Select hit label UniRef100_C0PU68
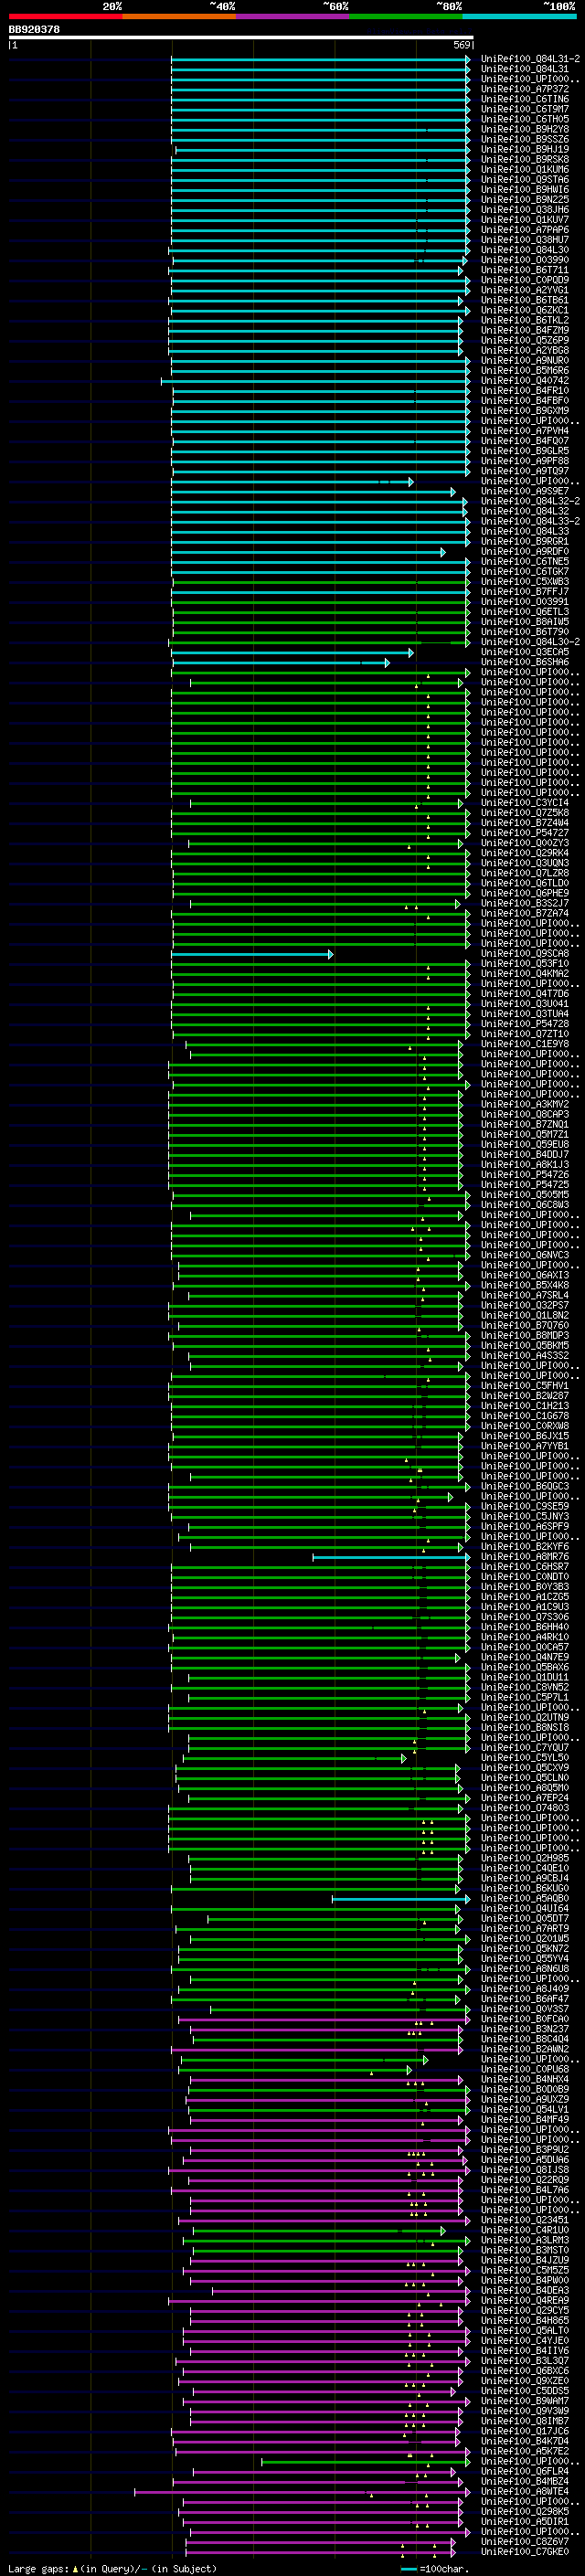The height and width of the screenshot is (2576, 585). [525, 2069]
